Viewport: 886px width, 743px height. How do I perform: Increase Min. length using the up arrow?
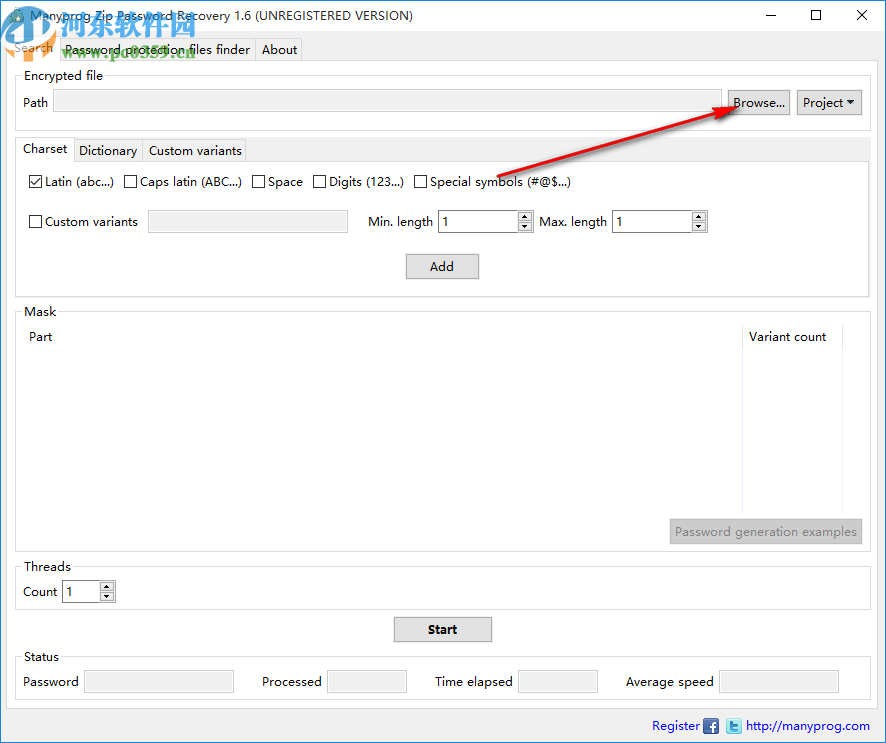(x=525, y=216)
